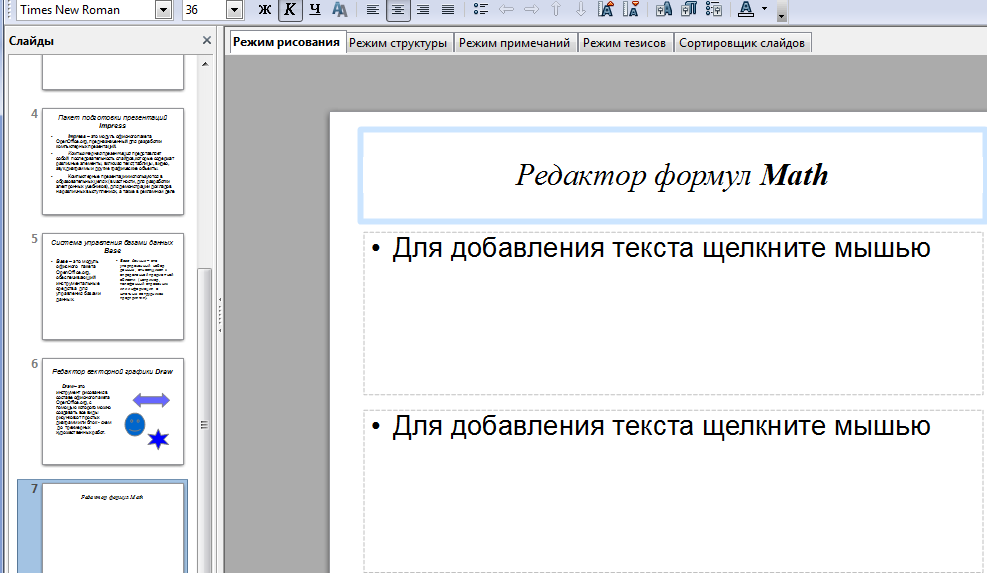
Task: Open the font size dropdown
Action: click(x=234, y=10)
